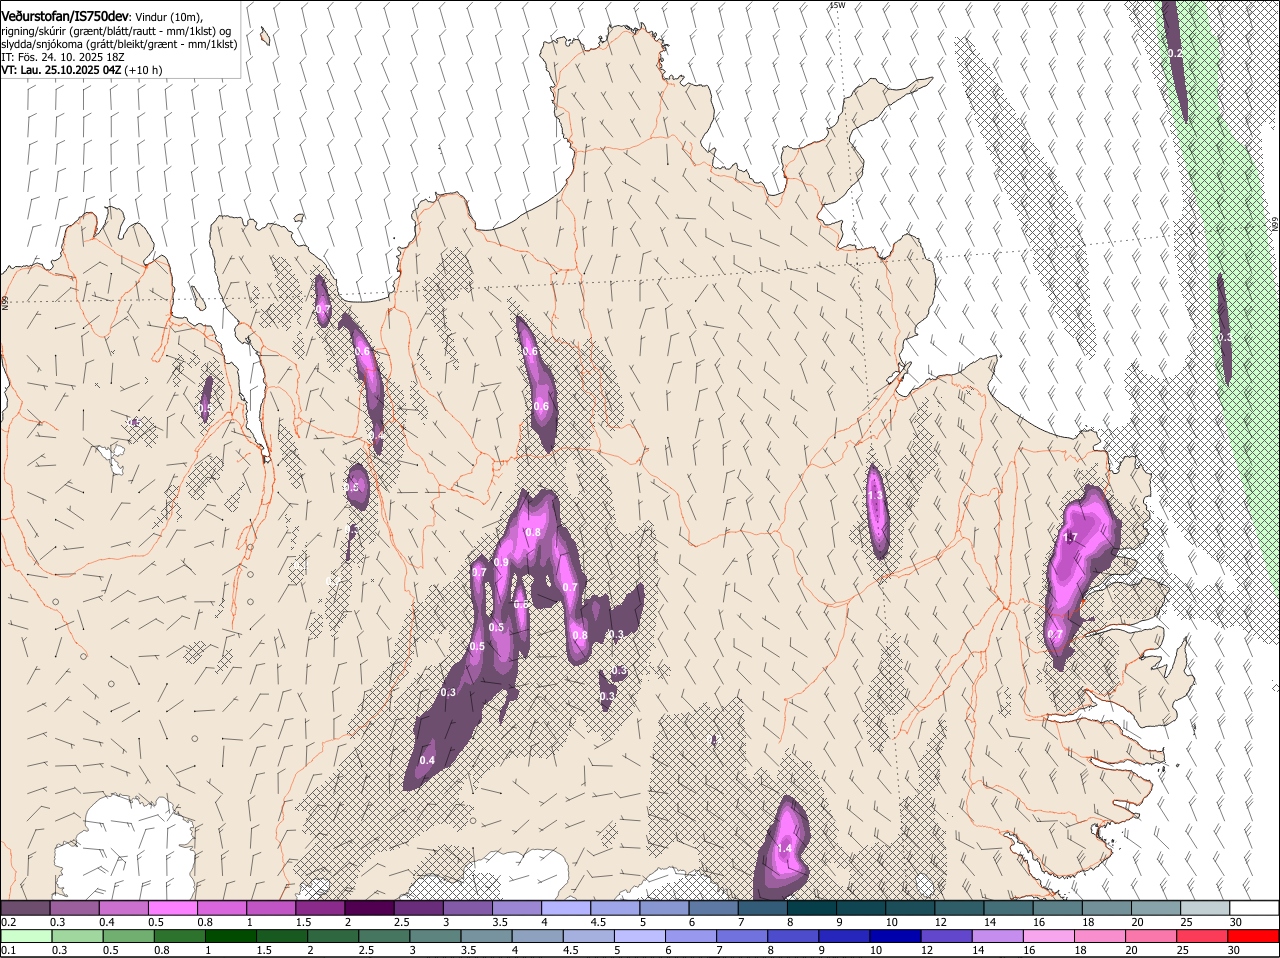Pick the light lavender upper swatch labeled 4
Viewport: 1280px width, 958px height.
tap(565, 908)
